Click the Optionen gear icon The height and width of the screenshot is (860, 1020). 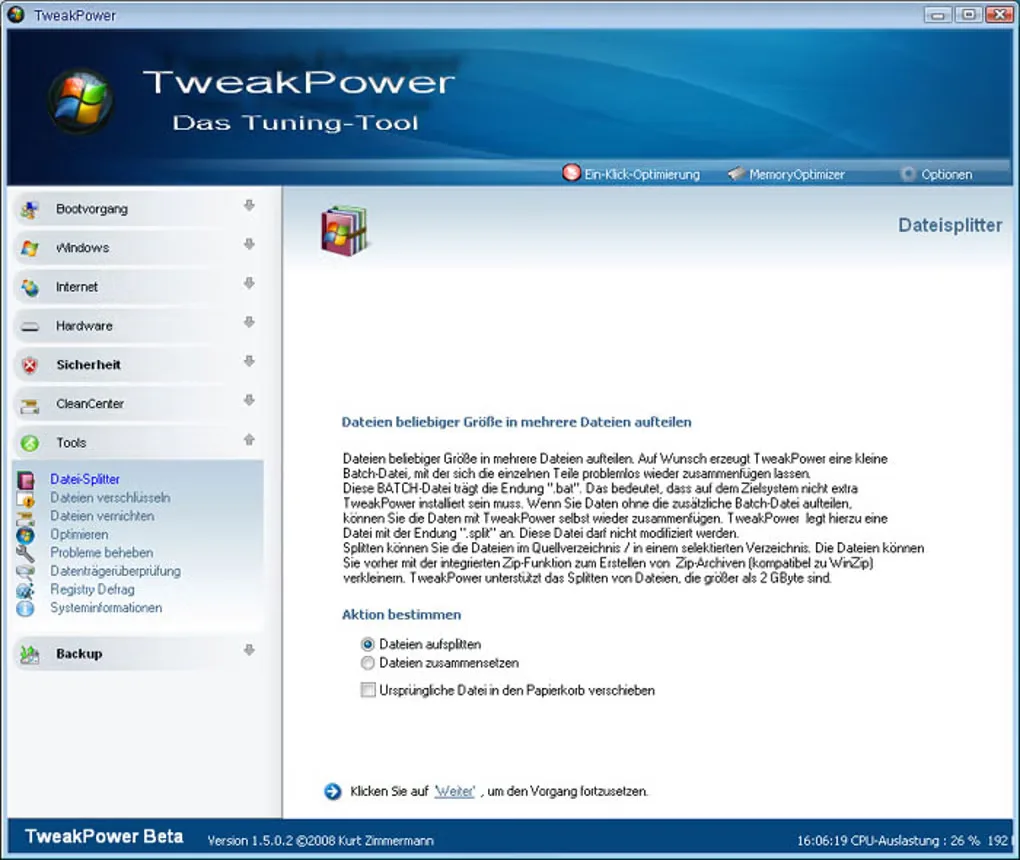tap(907, 174)
